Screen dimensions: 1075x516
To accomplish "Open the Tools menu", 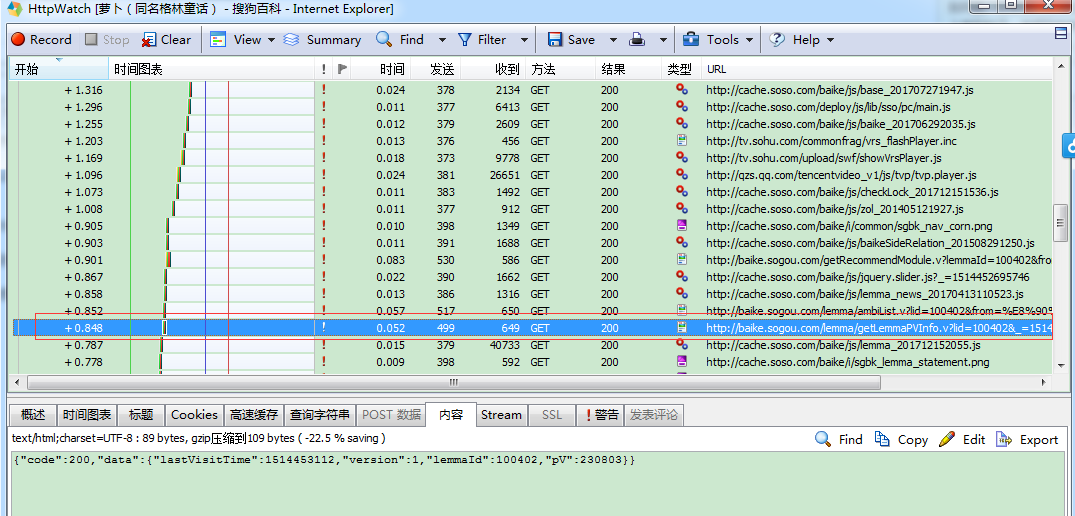I will (x=712, y=40).
